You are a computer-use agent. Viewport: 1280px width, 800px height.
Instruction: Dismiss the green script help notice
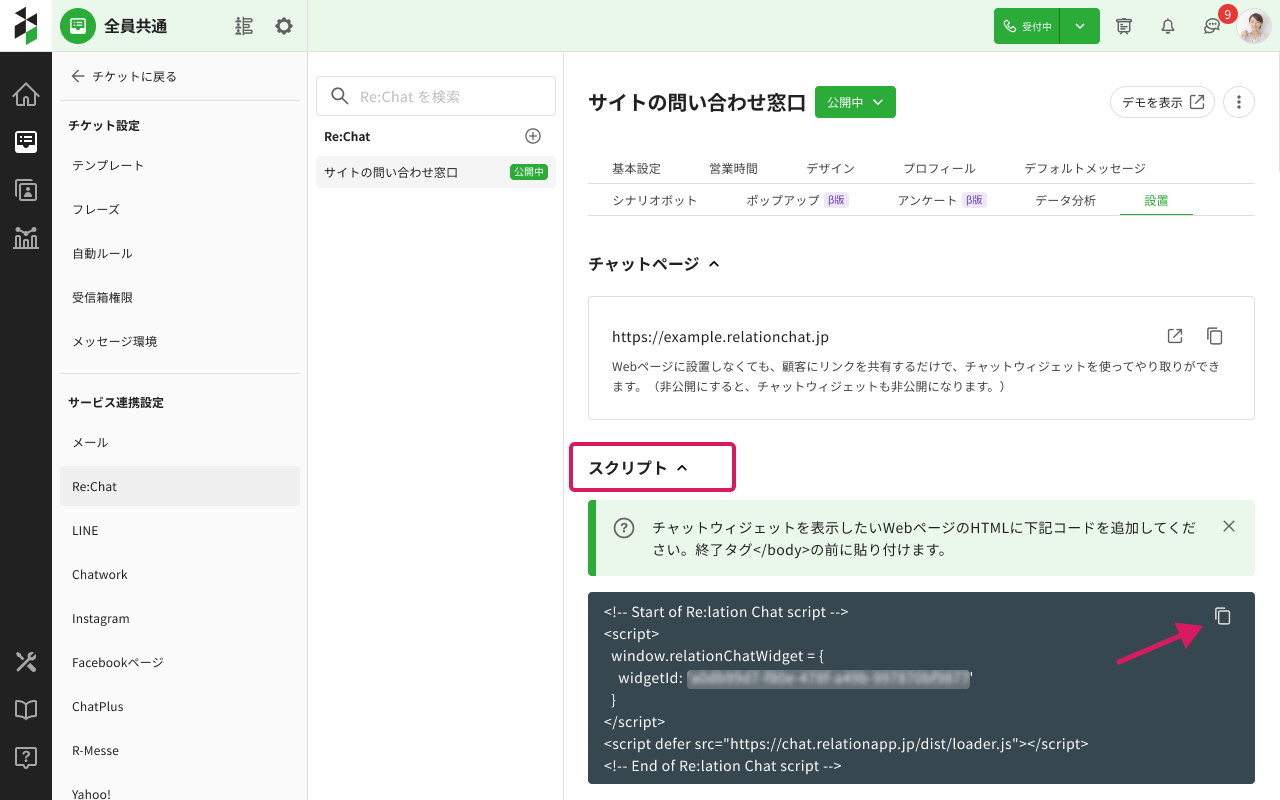click(x=1229, y=526)
